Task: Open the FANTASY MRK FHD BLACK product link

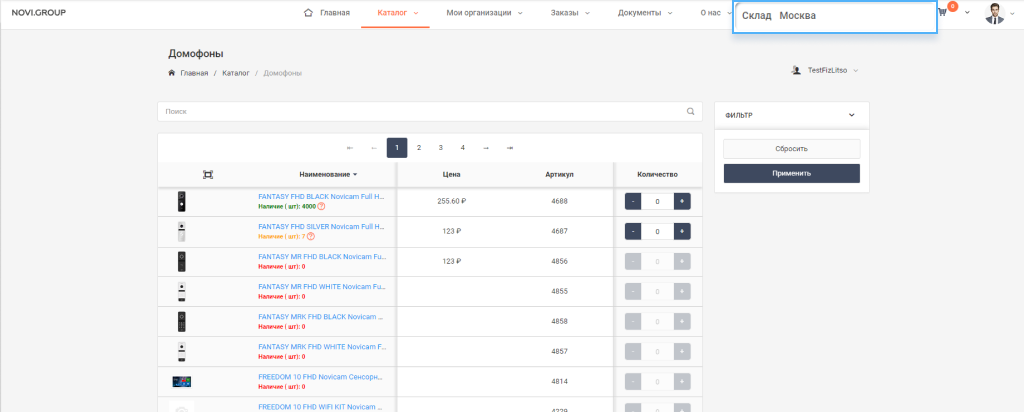Action: 321,317
